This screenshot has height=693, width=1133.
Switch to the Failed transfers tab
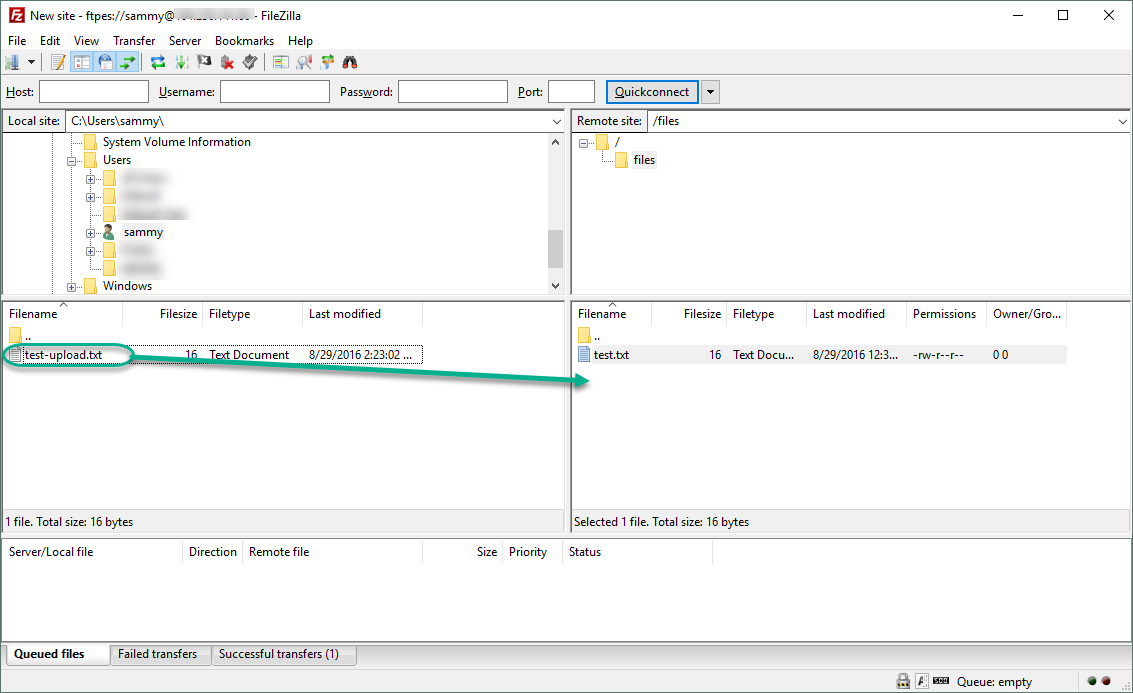tap(158, 654)
